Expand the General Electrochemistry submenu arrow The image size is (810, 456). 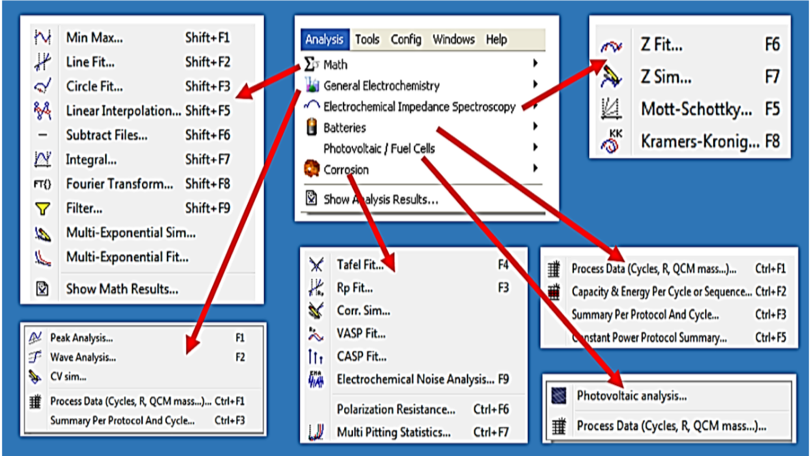coord(535,84)
